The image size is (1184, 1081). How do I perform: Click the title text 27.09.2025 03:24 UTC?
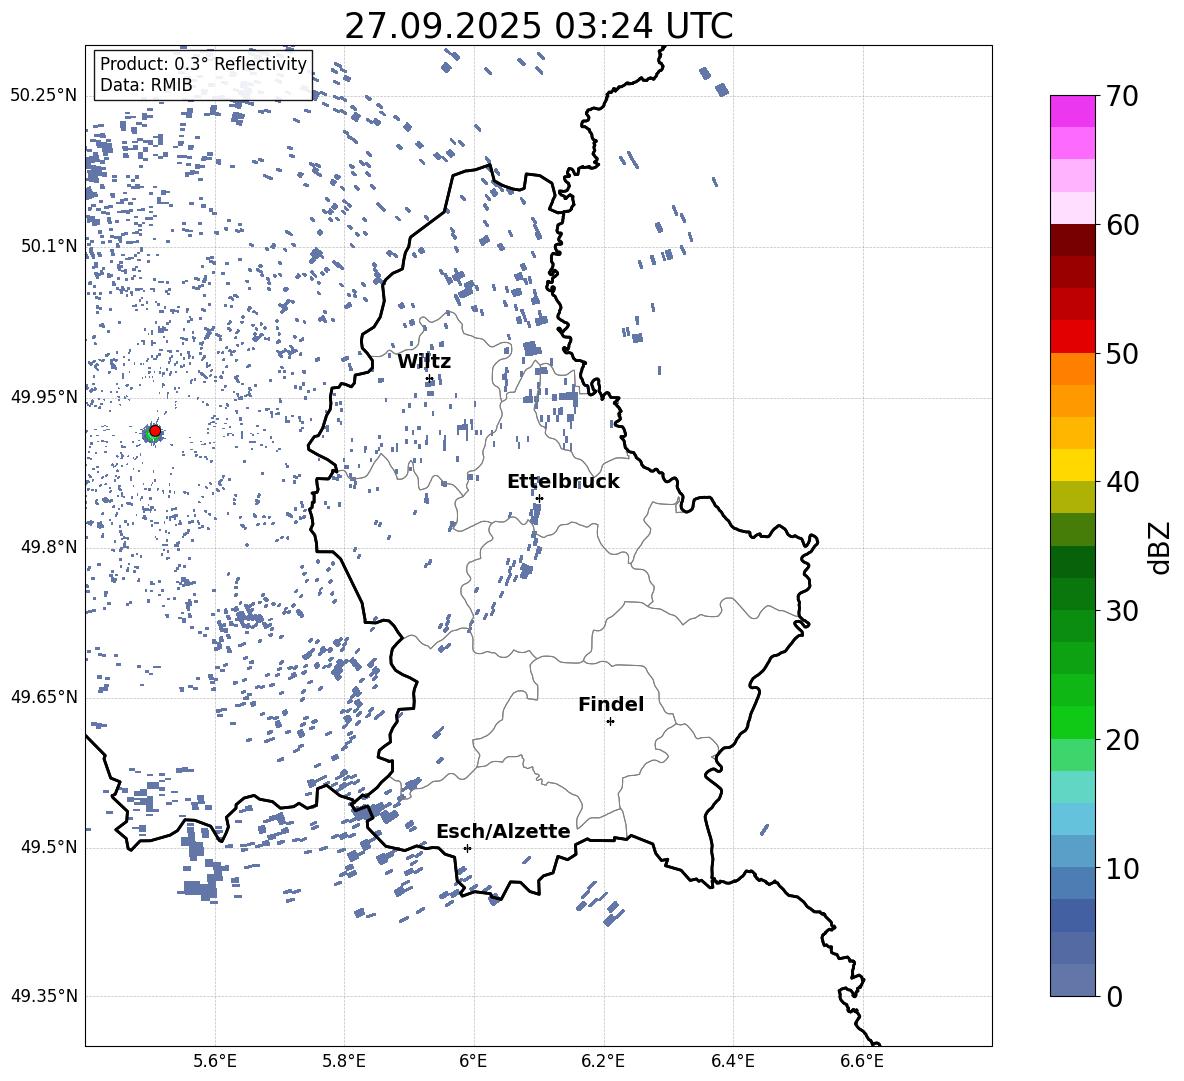click(538, 26)
